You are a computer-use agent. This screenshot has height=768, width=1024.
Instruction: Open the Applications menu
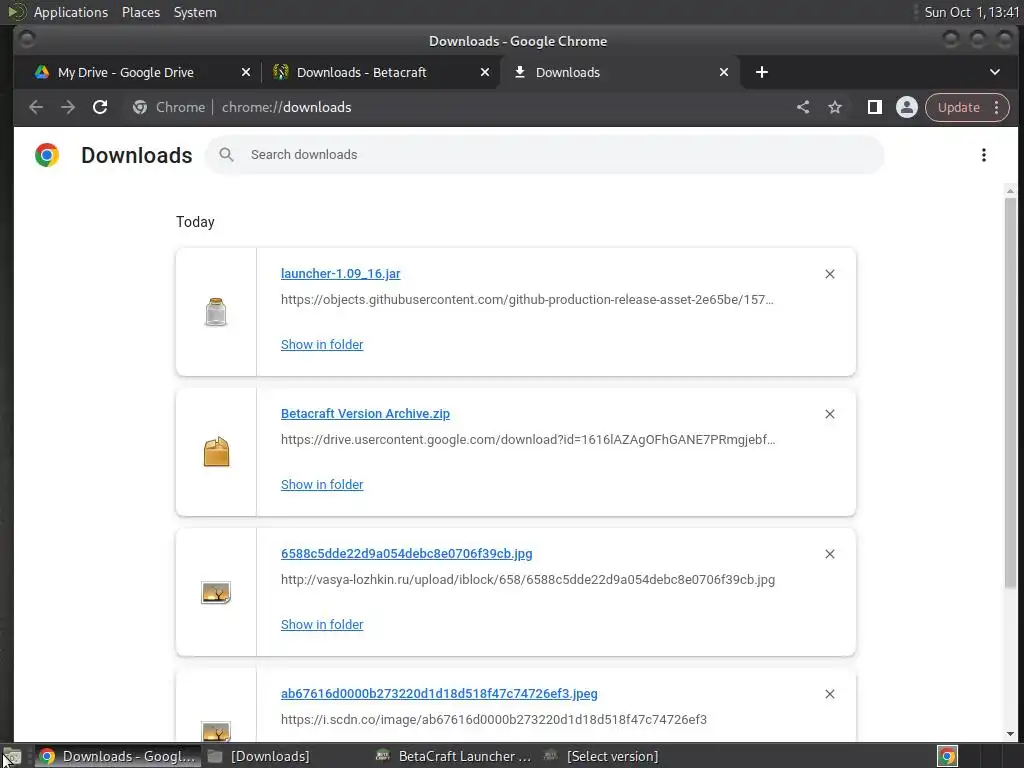71,12
